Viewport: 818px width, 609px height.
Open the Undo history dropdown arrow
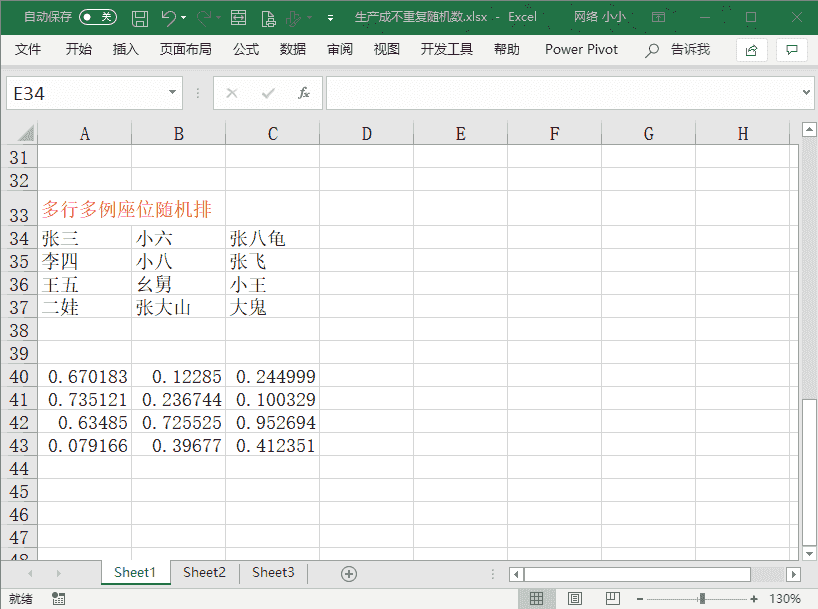[x=184, y=18]
